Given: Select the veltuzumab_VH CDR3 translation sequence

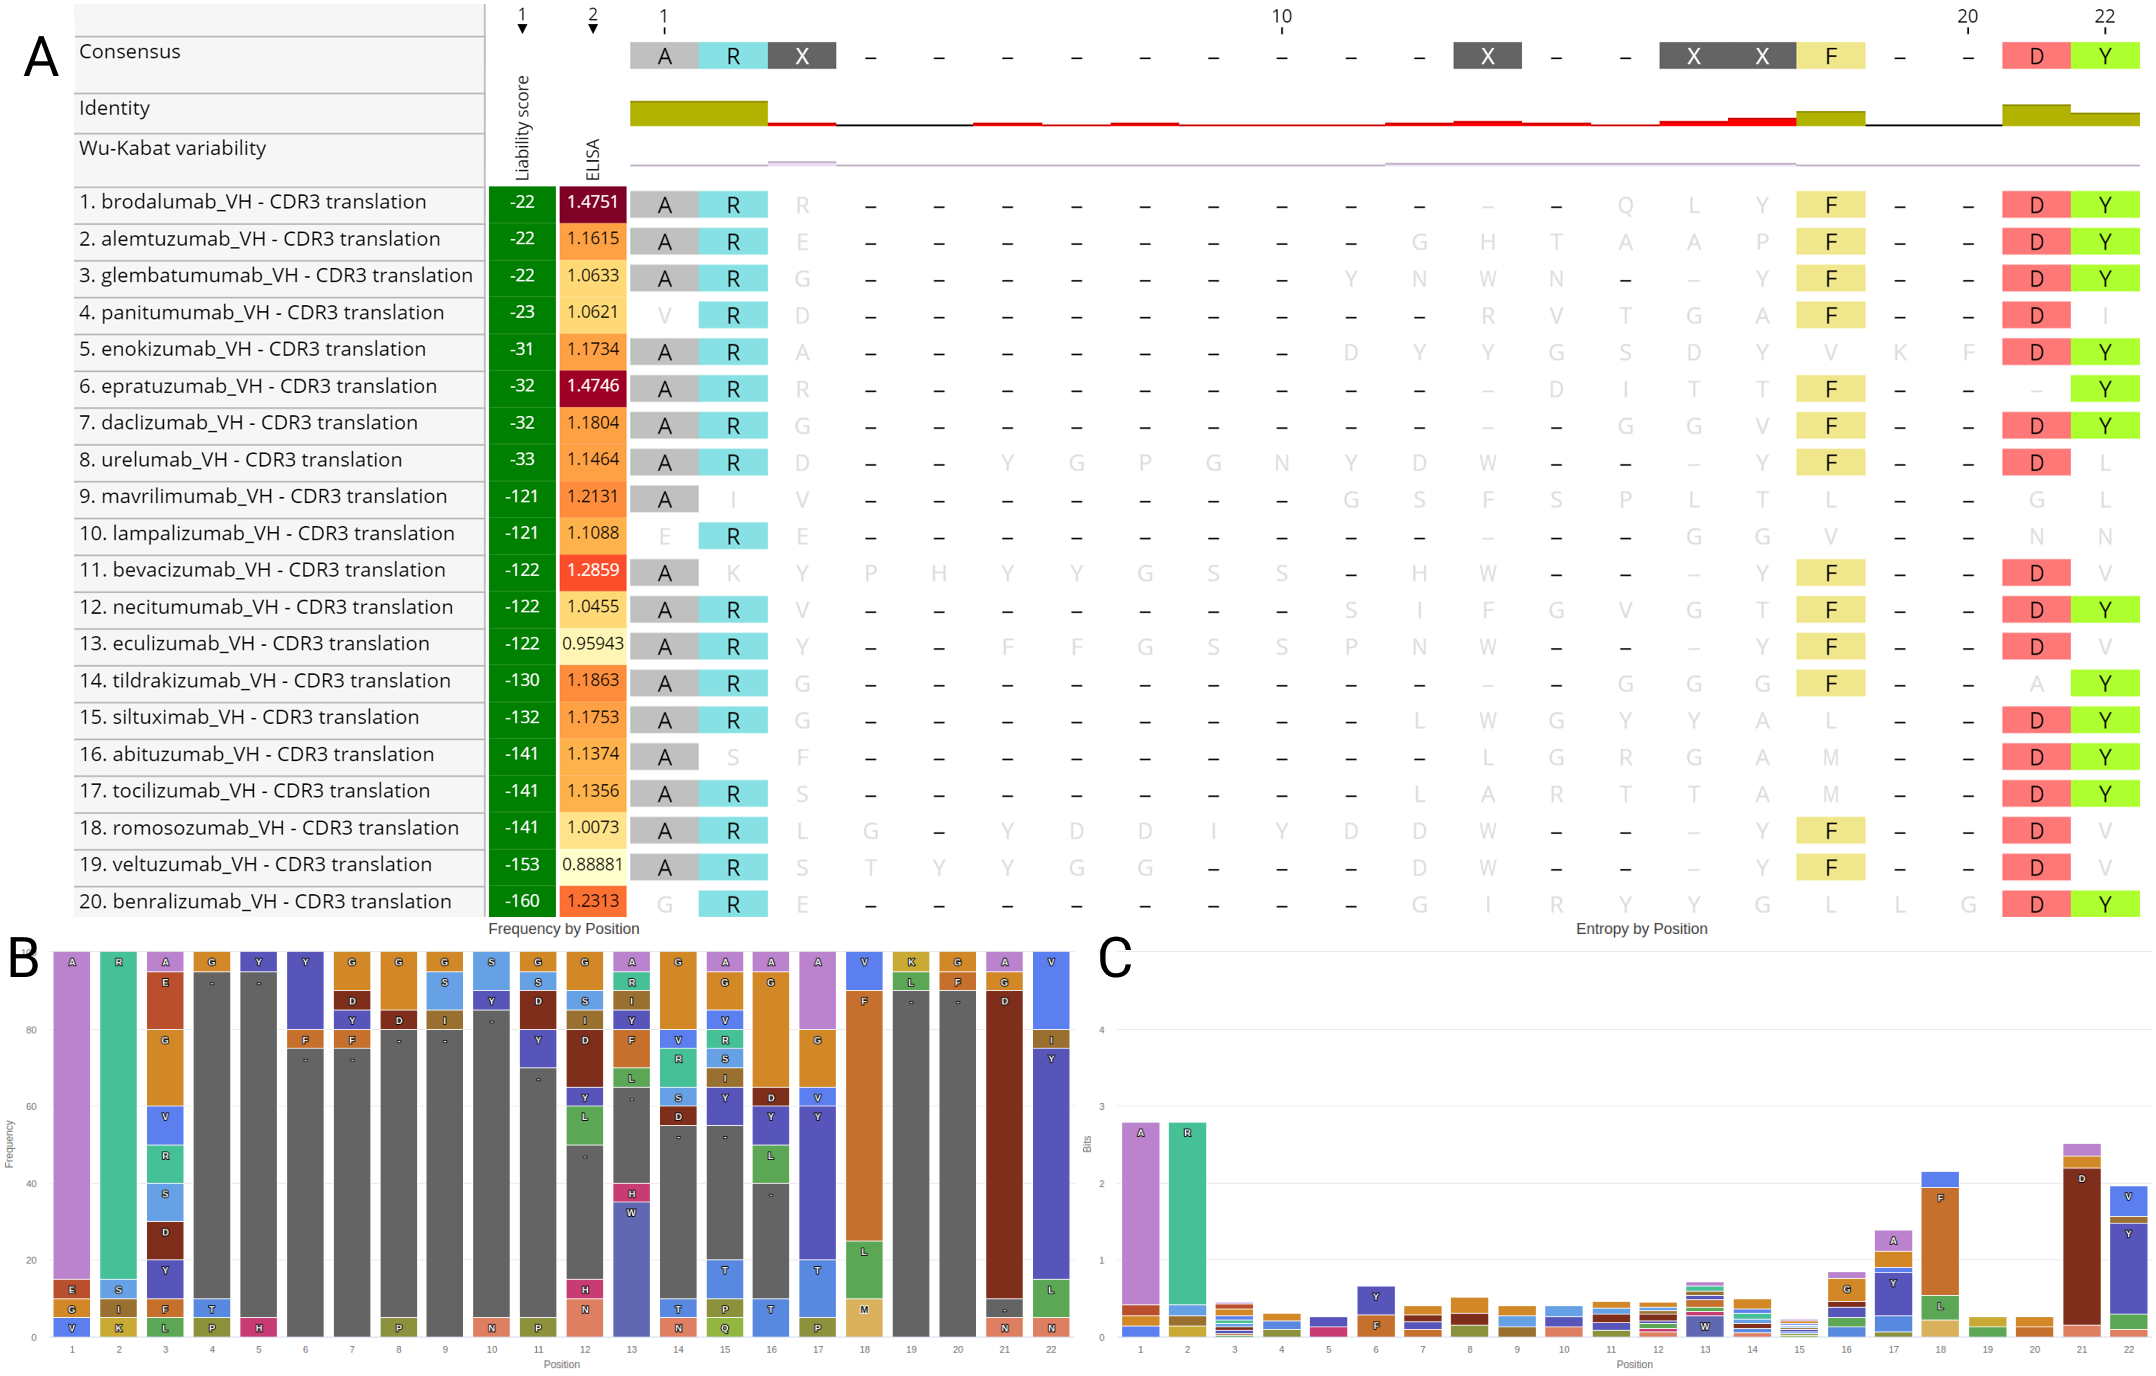Looking at the screenshot, I should pos(255,864).
